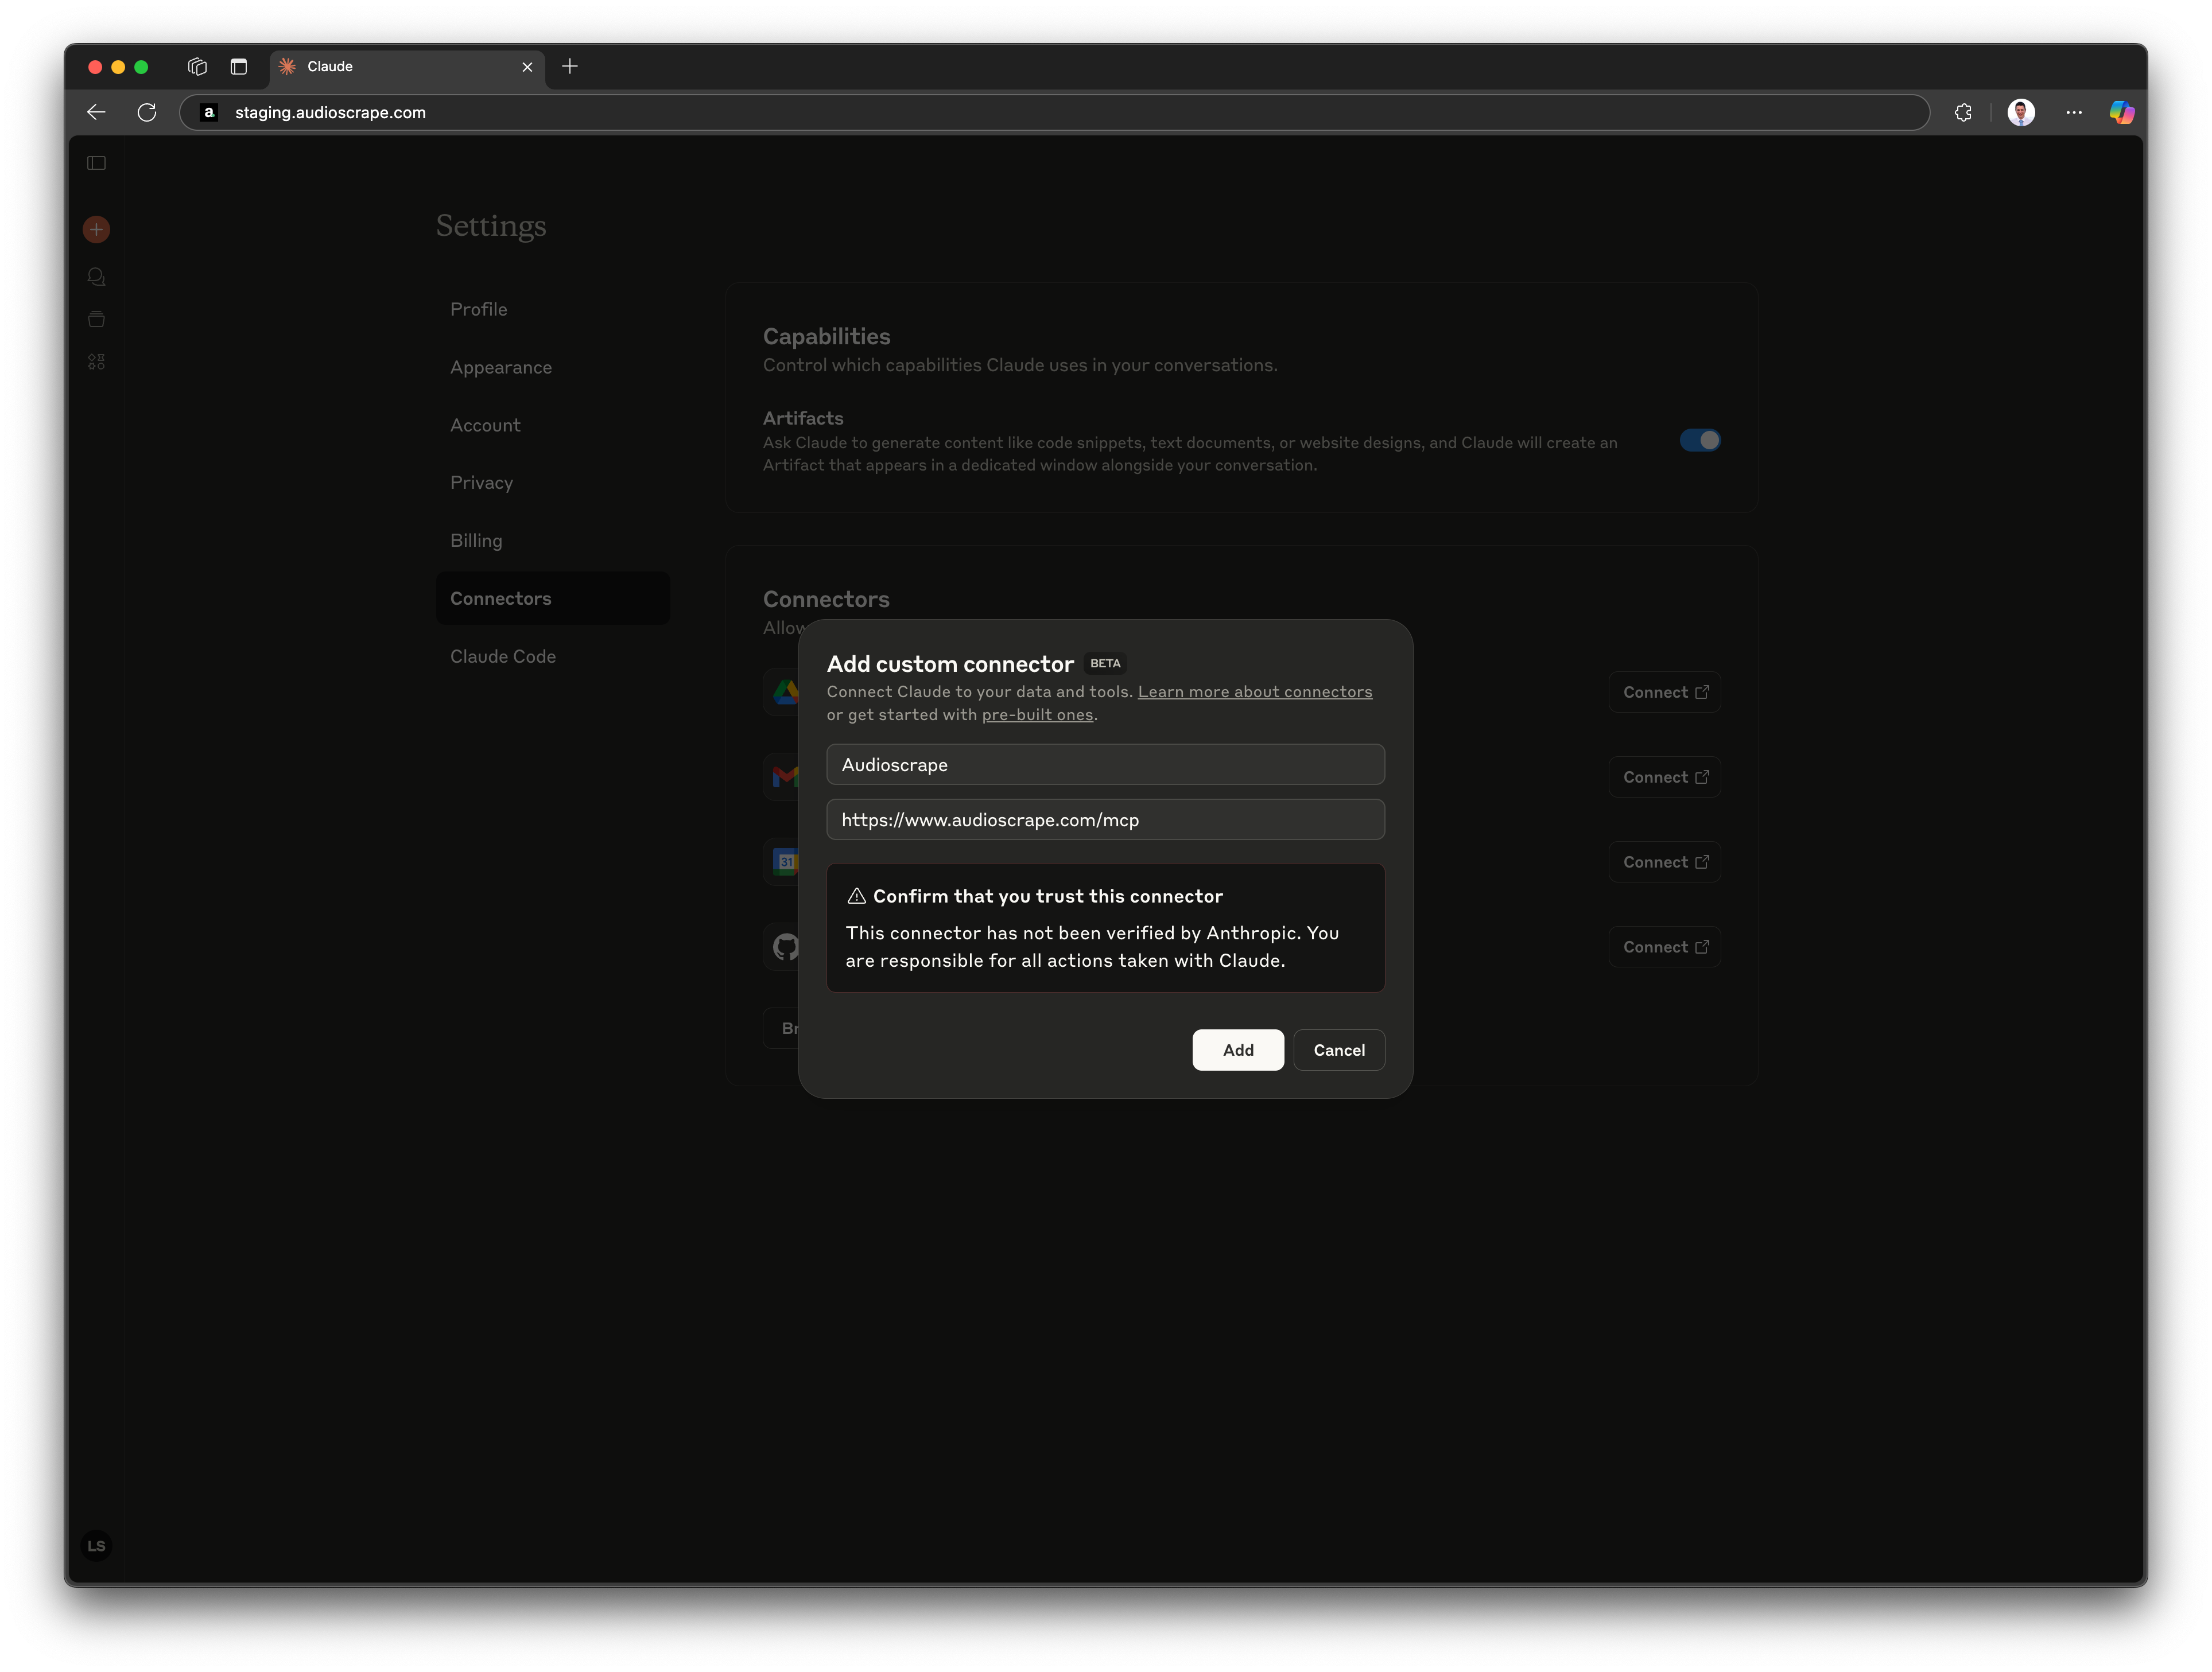Open the Privacy settings section

[x=553, y=483]
